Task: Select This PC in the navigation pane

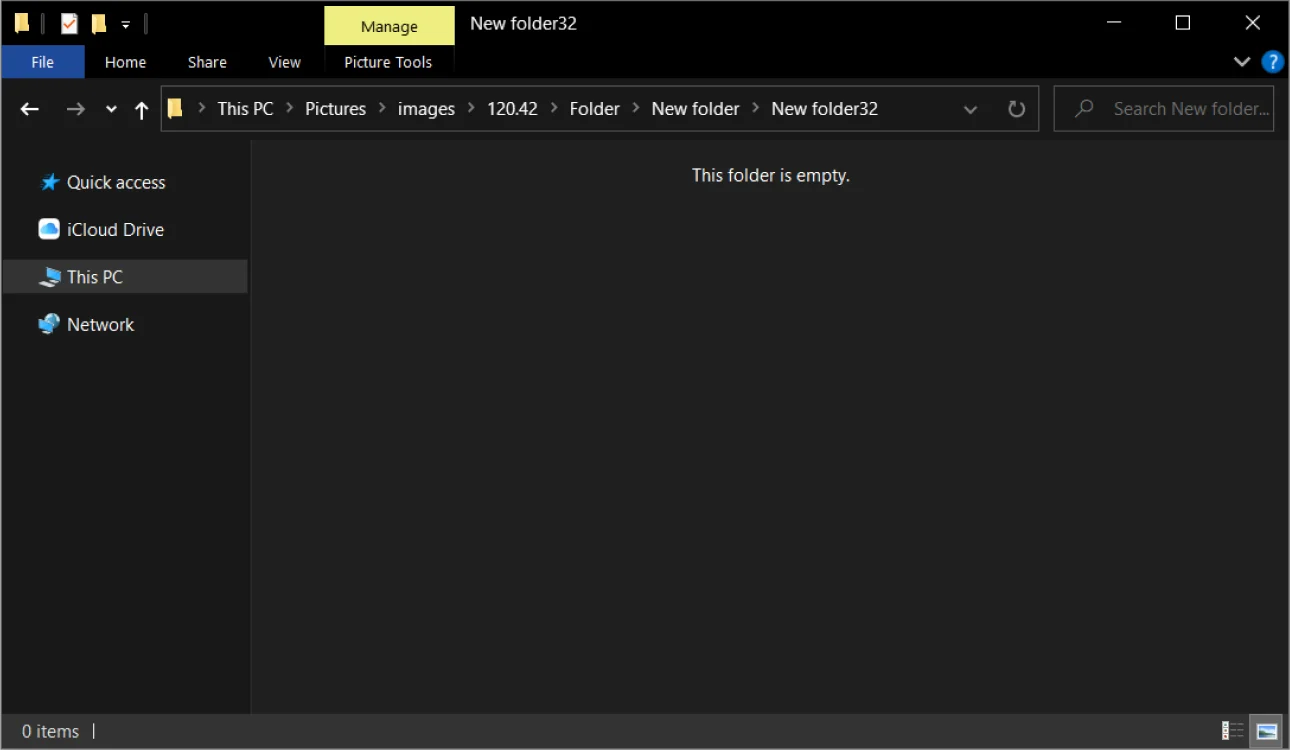Action: point(125,277)
